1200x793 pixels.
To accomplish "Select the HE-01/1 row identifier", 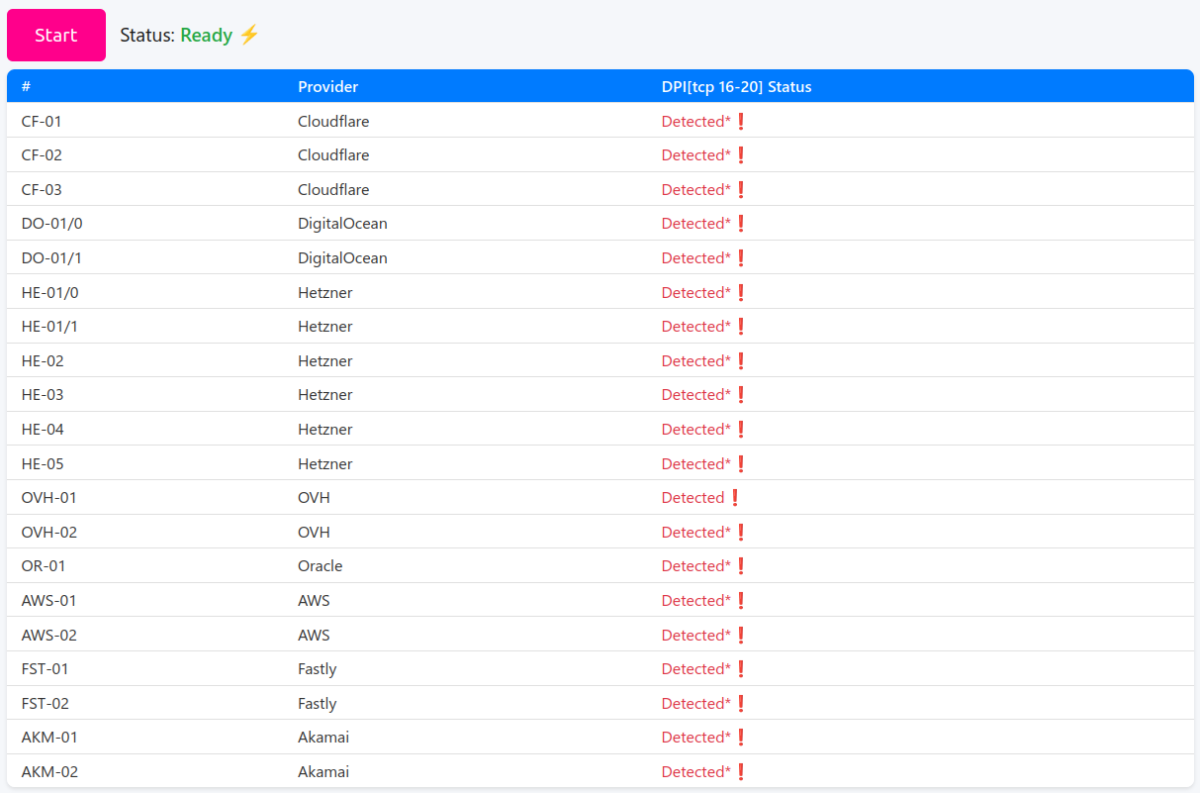I will (47, 326).
